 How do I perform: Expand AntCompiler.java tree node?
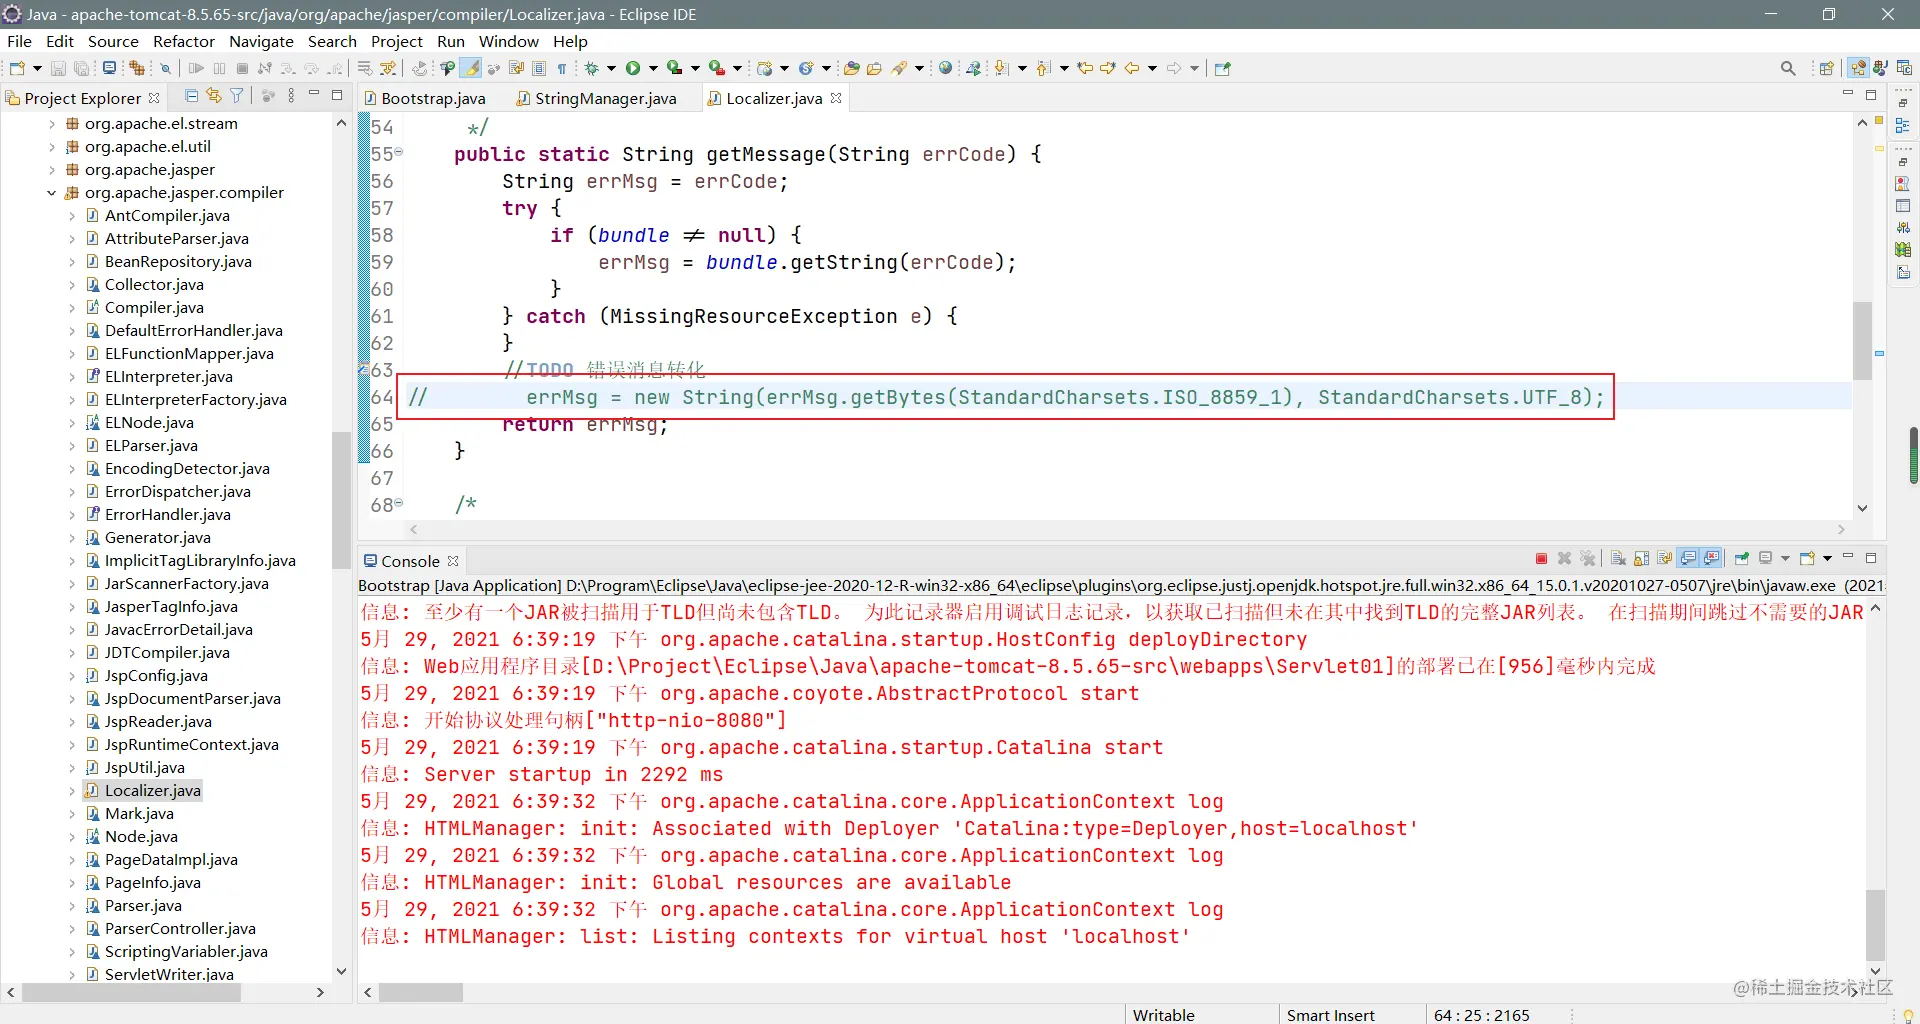pyautogui.click(x=71, y=216)
